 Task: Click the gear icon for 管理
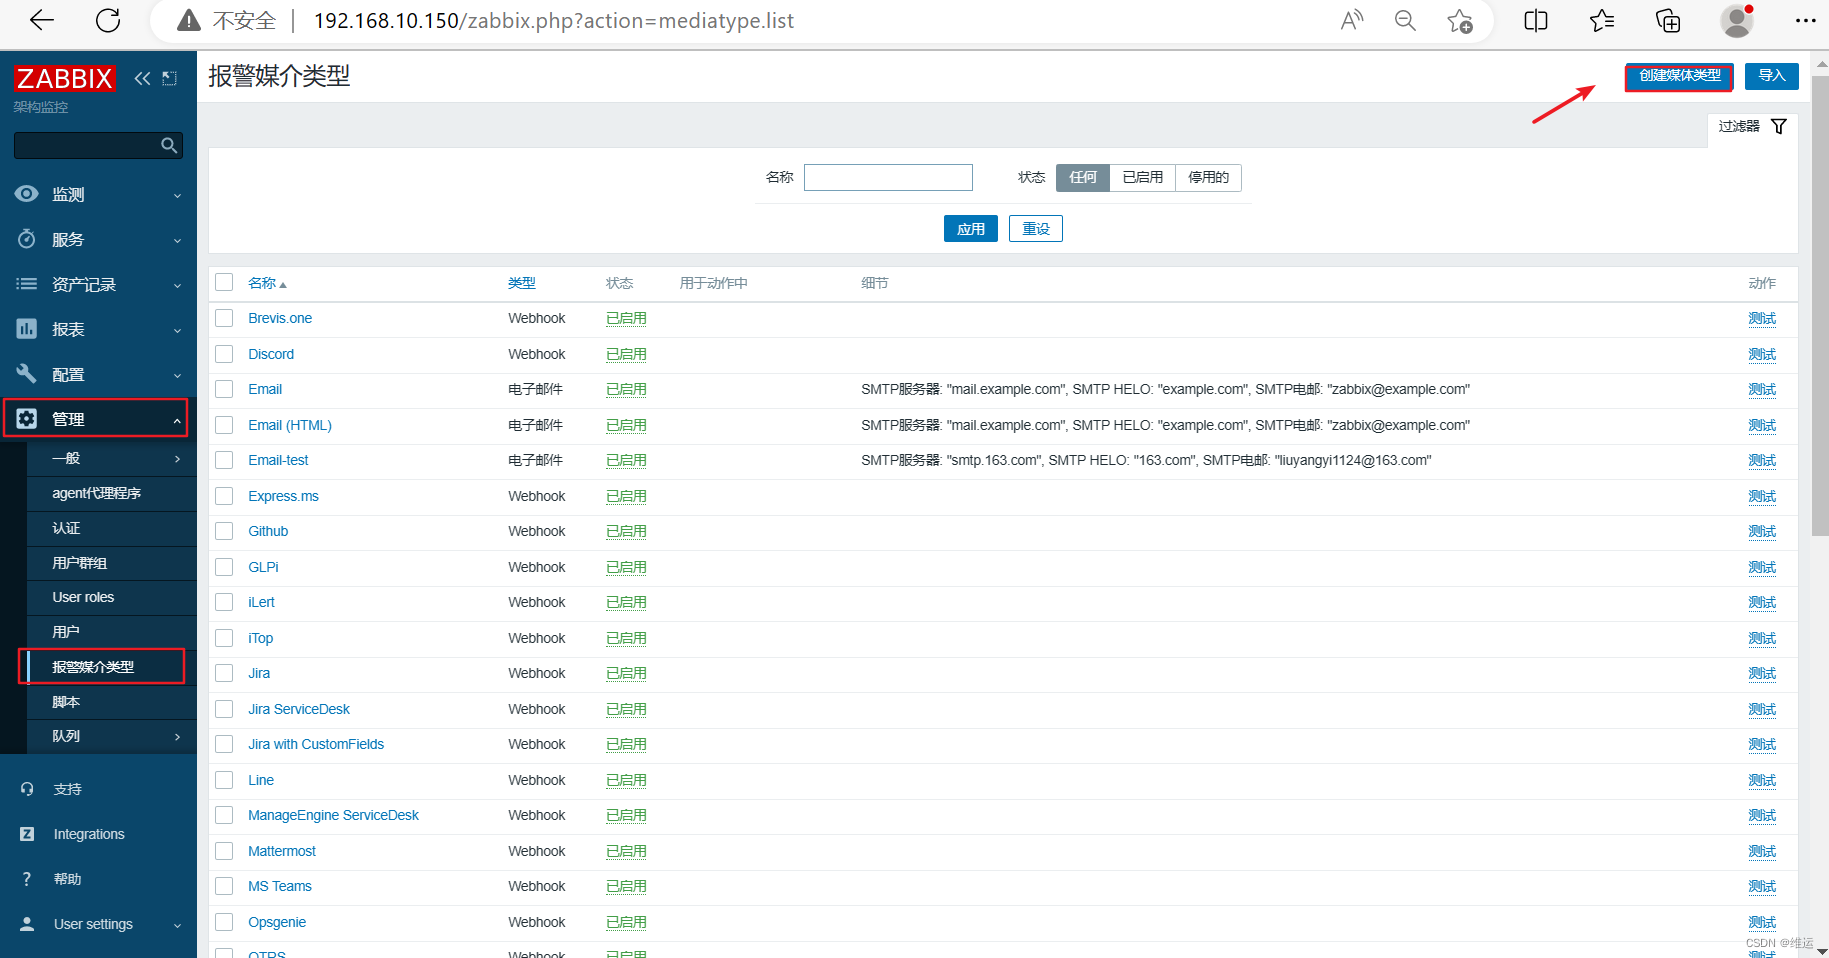coord(27,419)
